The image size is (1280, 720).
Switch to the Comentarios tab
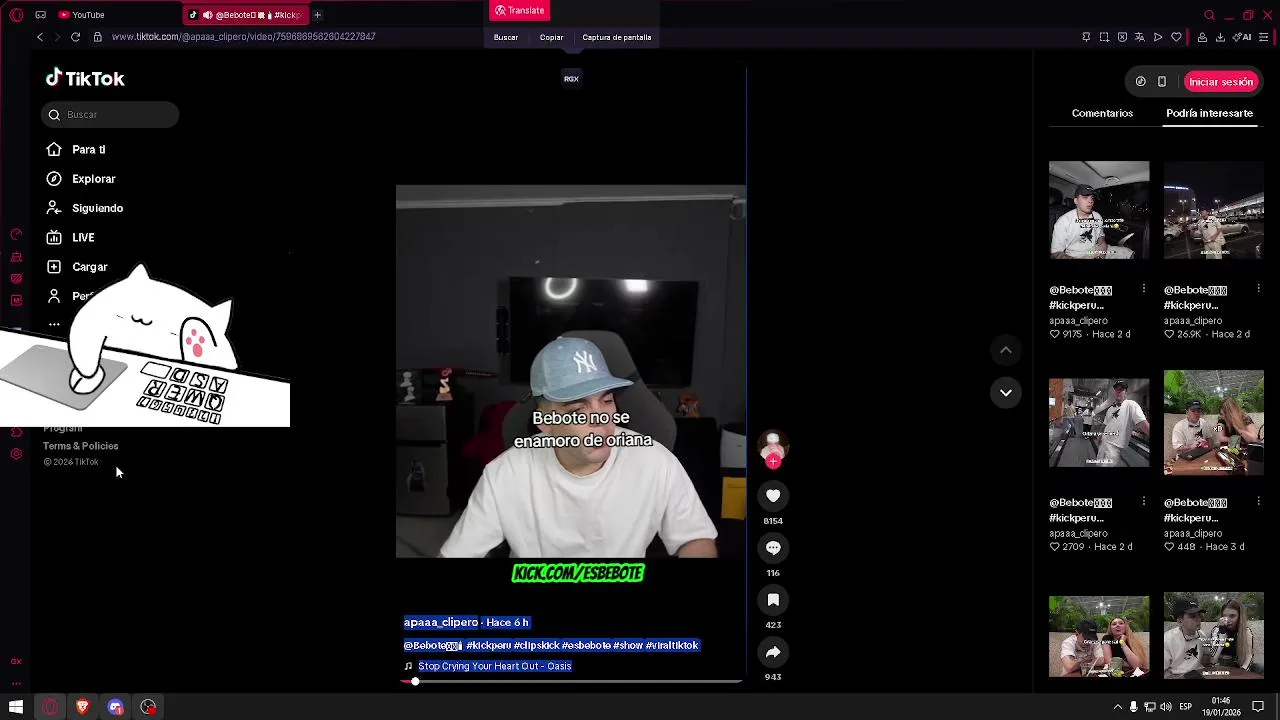click(x=1102, y=113)
